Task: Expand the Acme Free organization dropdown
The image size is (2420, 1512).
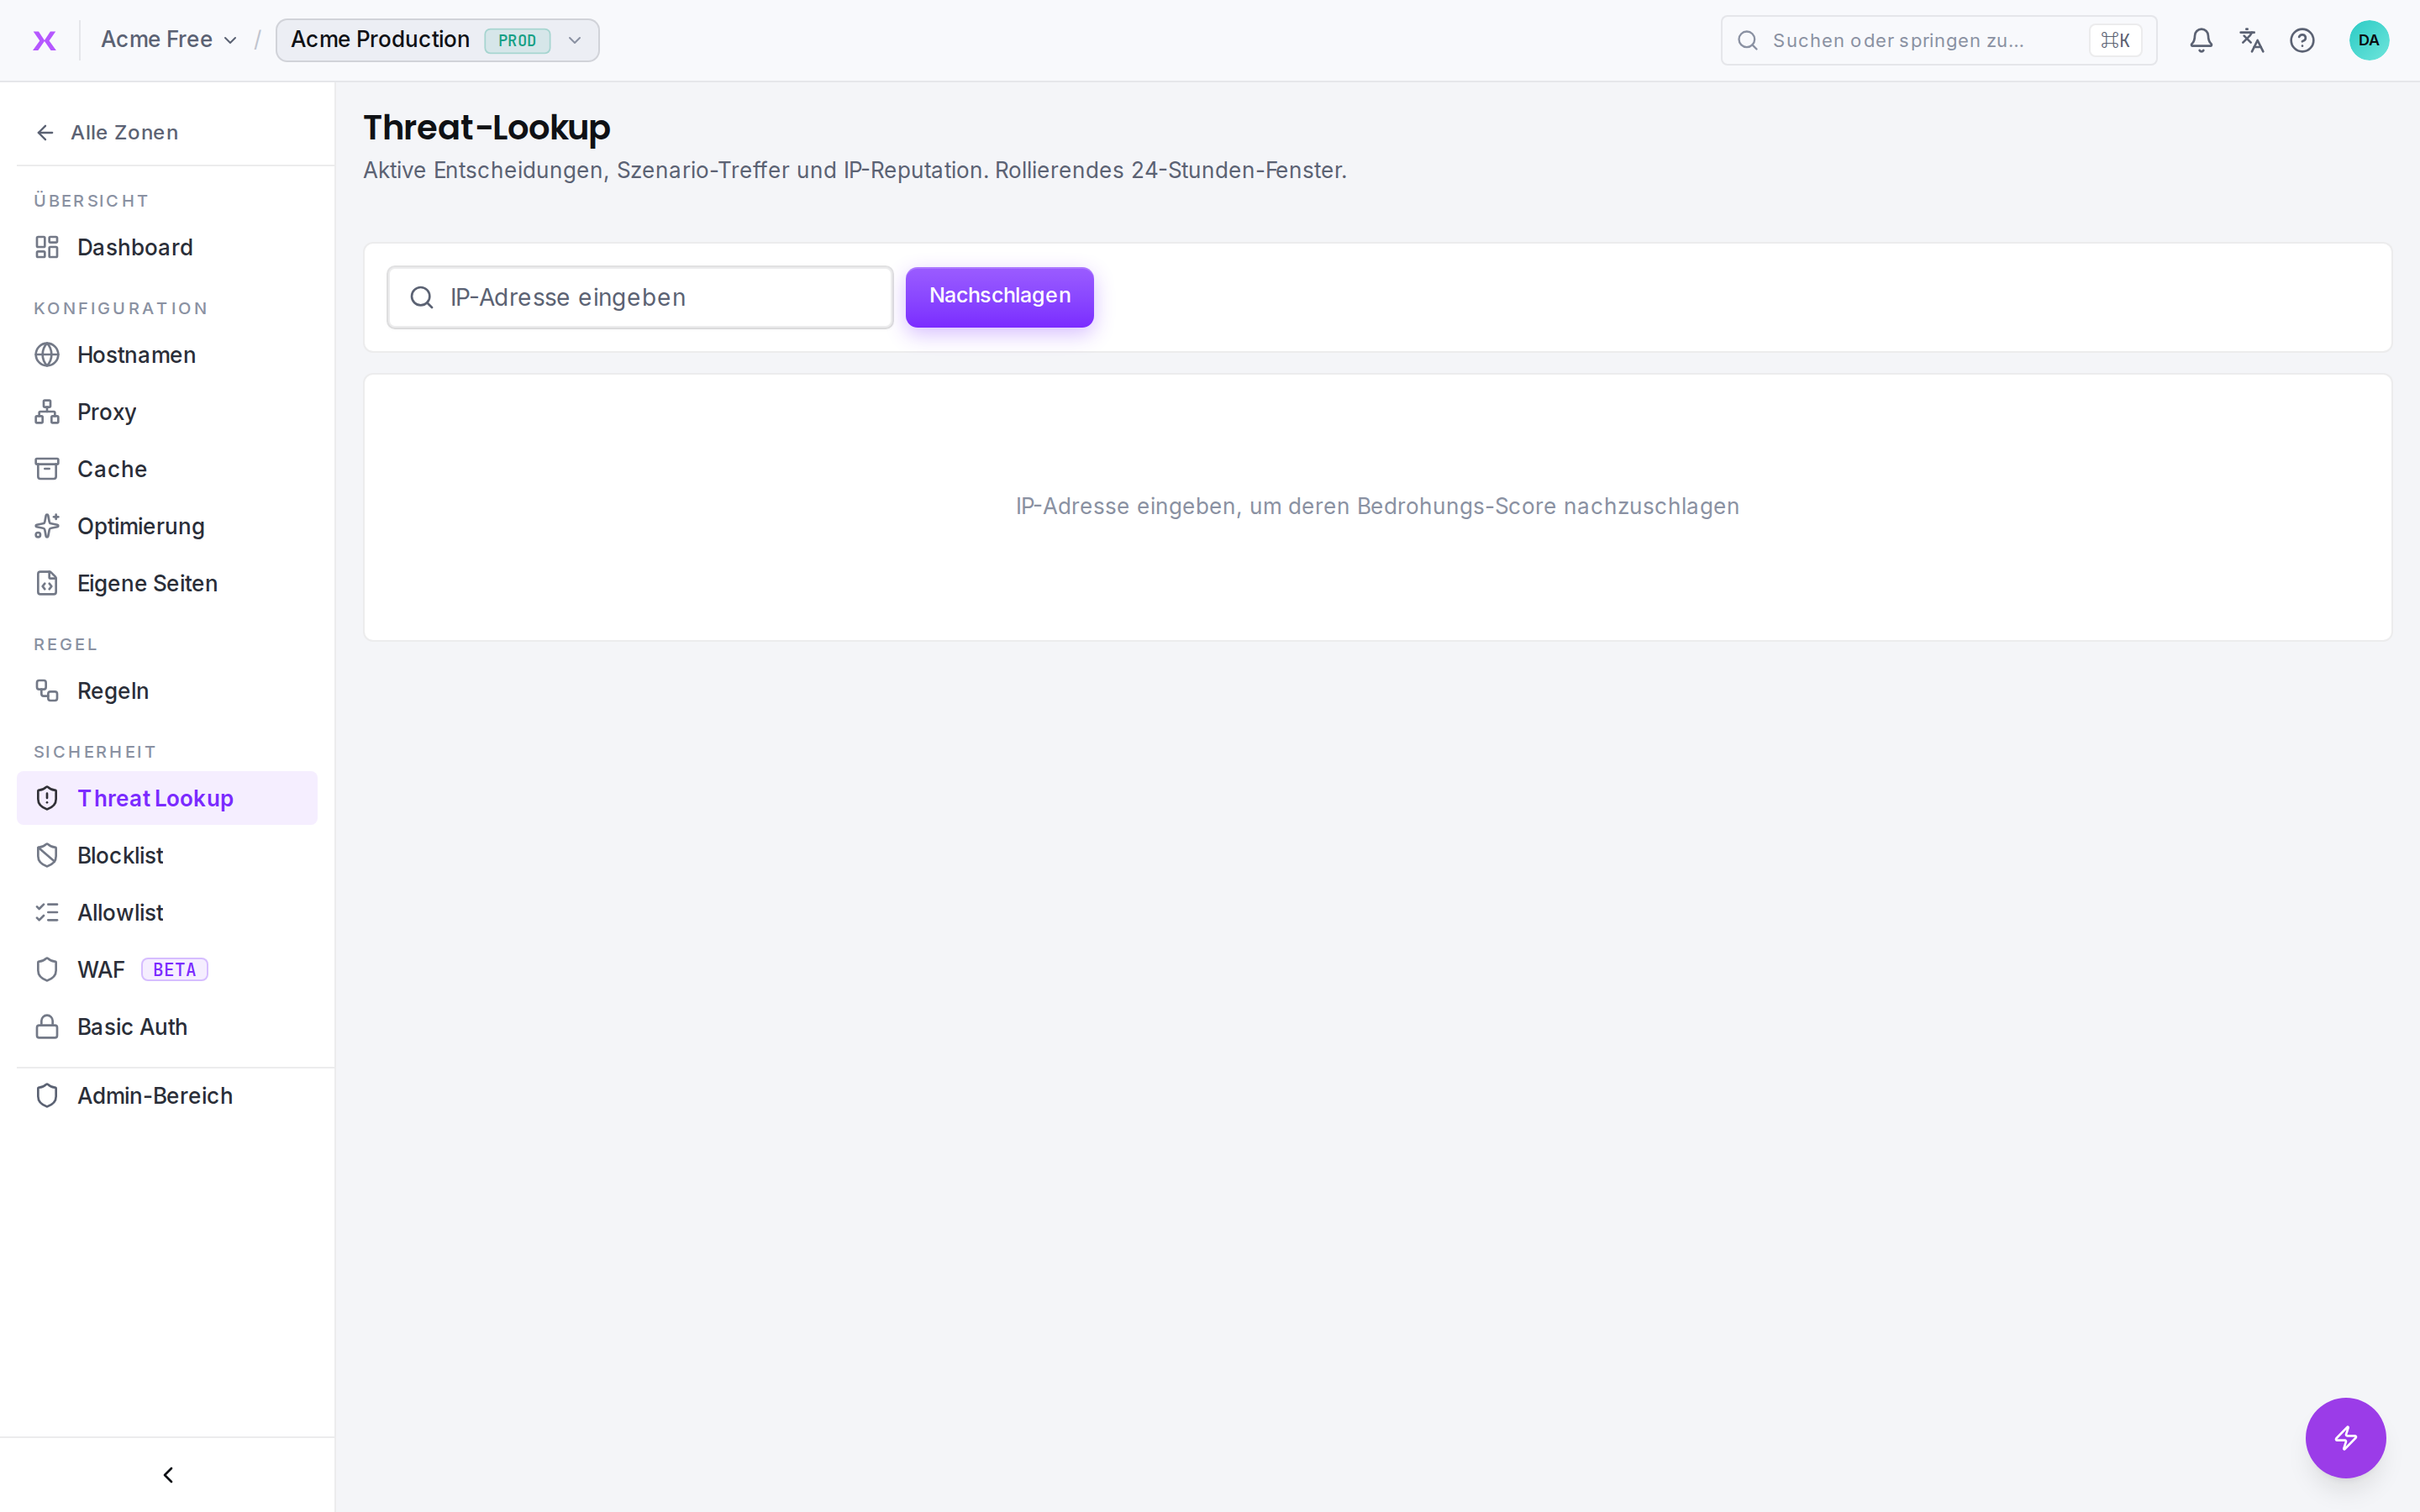Action: point(169,40)
